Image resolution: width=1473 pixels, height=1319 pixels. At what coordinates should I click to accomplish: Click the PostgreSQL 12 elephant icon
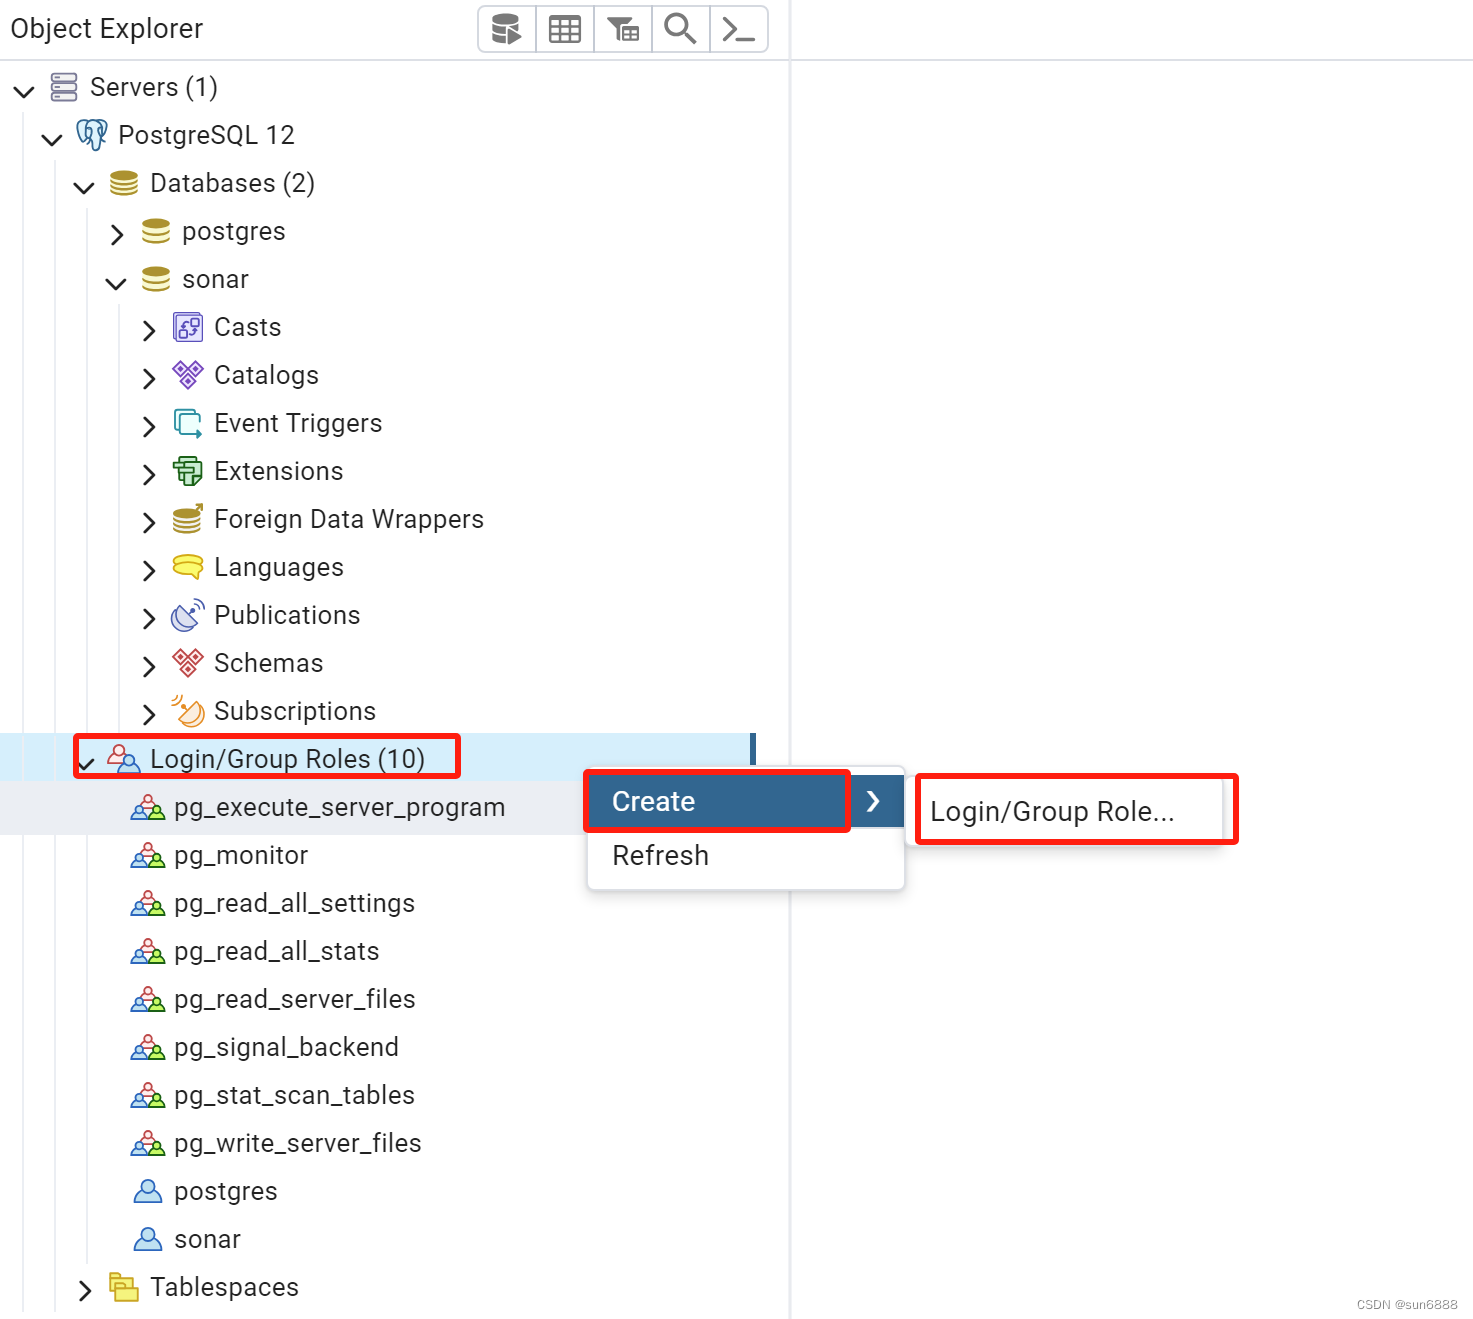coord(92,135)
